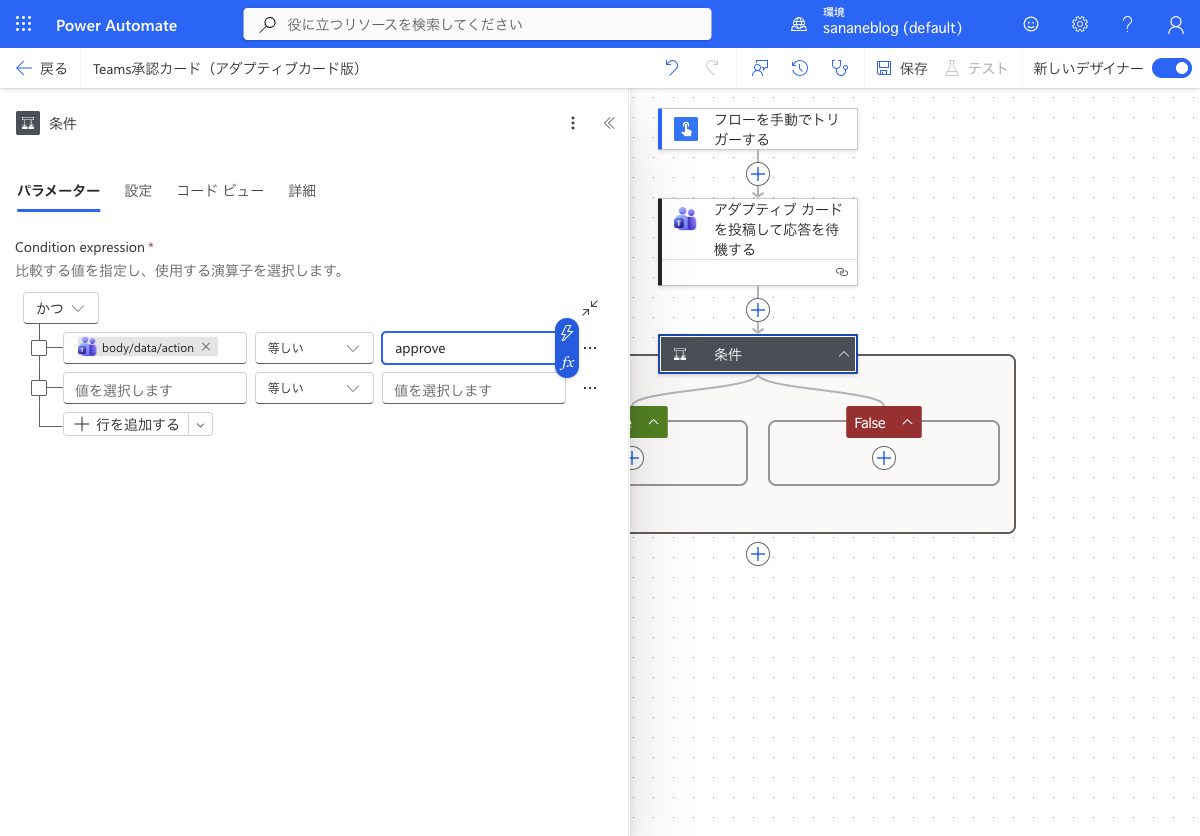Switch to the コード ビュー tab
Viewport: 1200px width, 836px height.
tap(220, 191)
